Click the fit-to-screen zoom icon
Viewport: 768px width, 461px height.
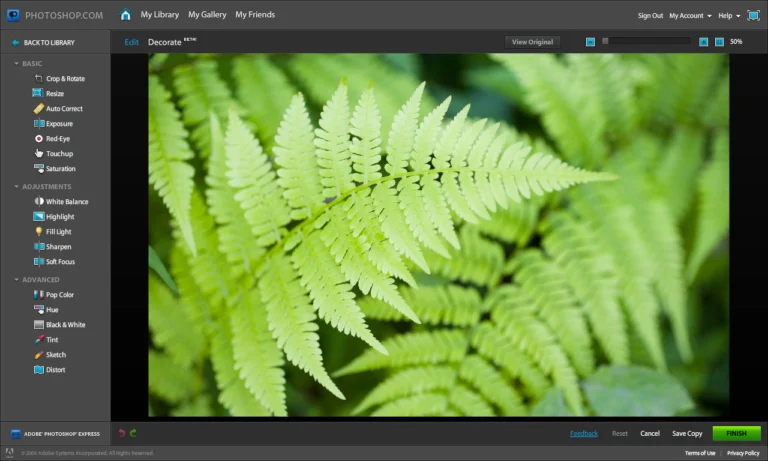coord(719,42)
